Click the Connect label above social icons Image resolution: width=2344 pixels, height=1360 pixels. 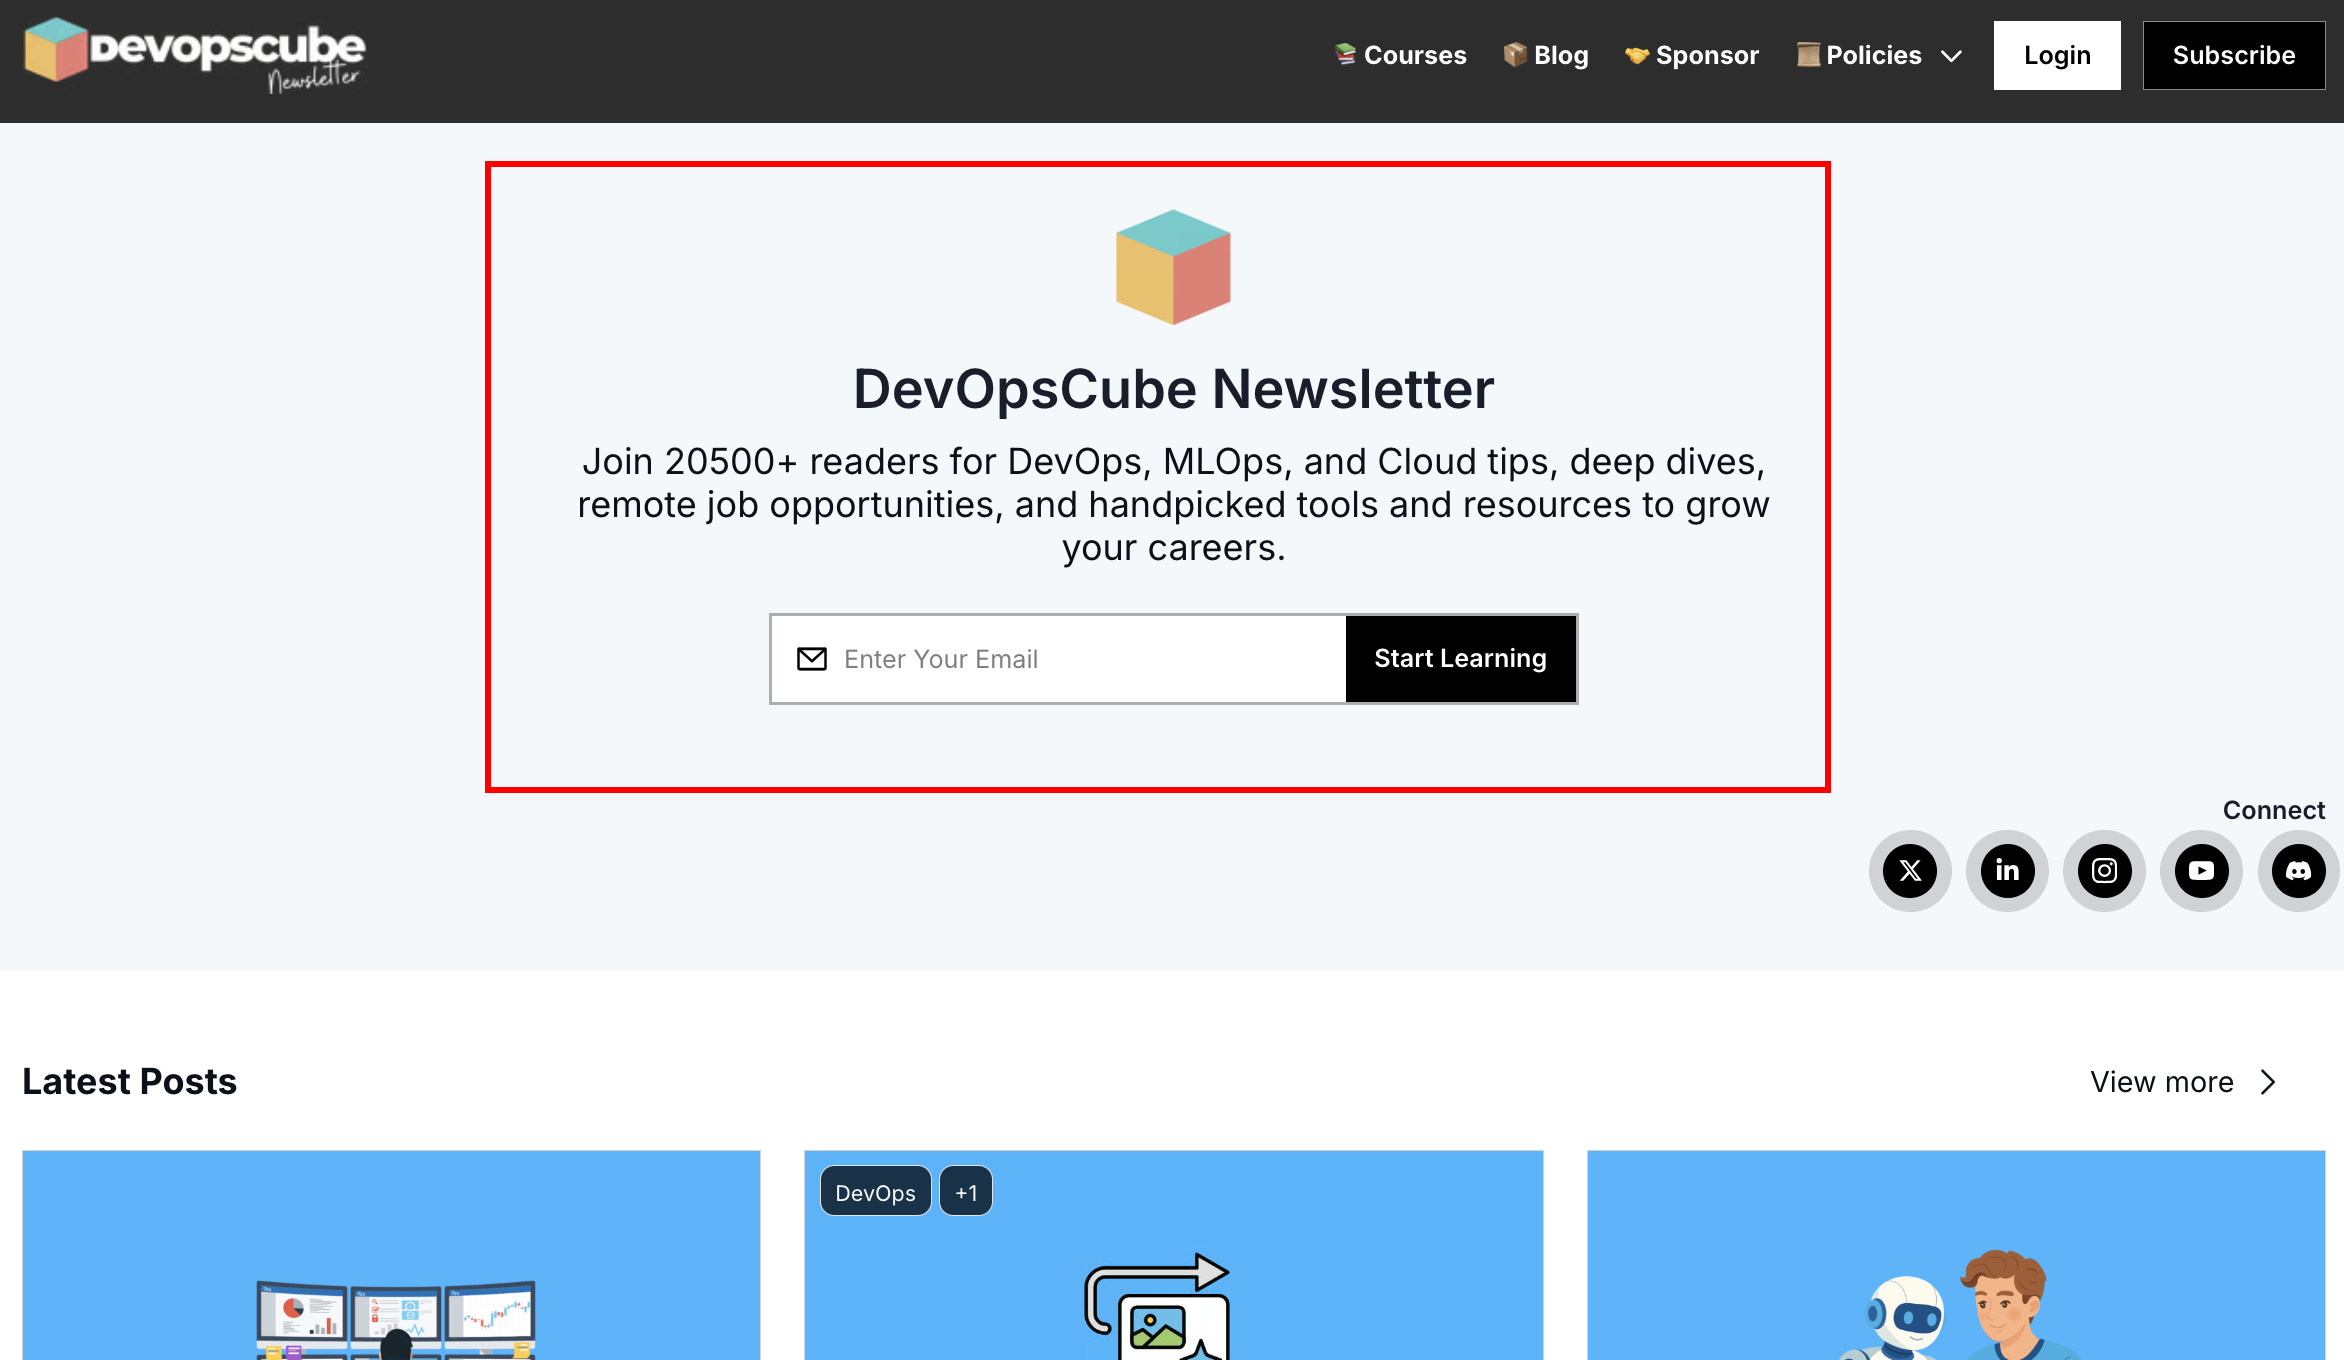tap(2274, 810)
